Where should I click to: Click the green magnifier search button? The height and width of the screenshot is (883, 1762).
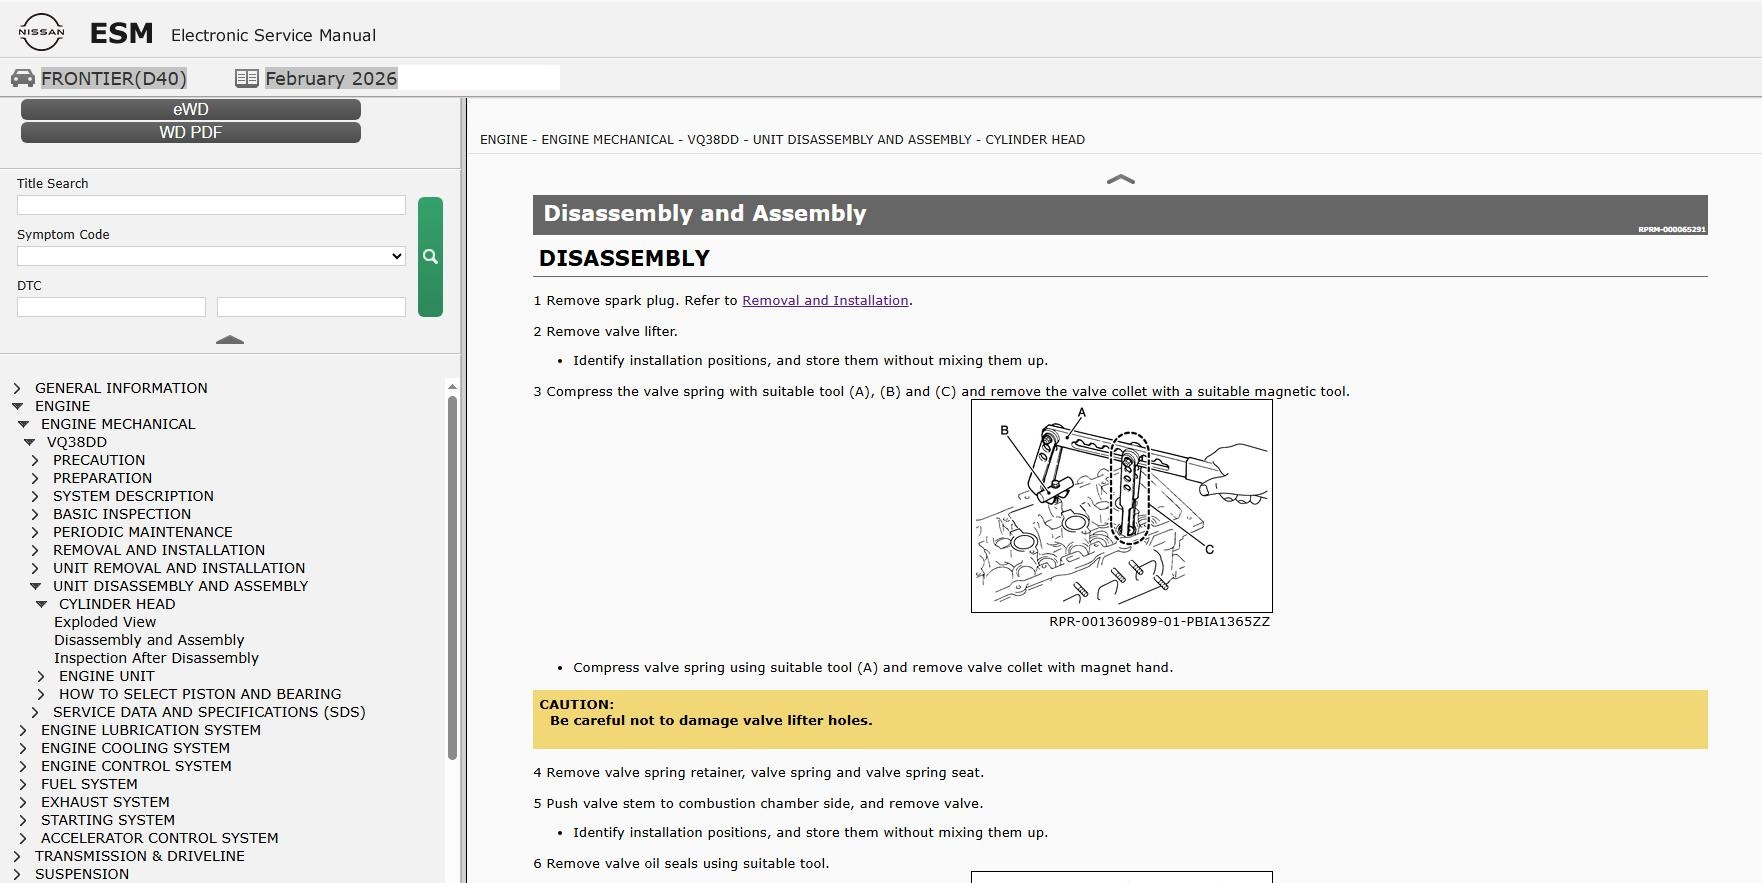pyautogui.click(x=430, y=257)
